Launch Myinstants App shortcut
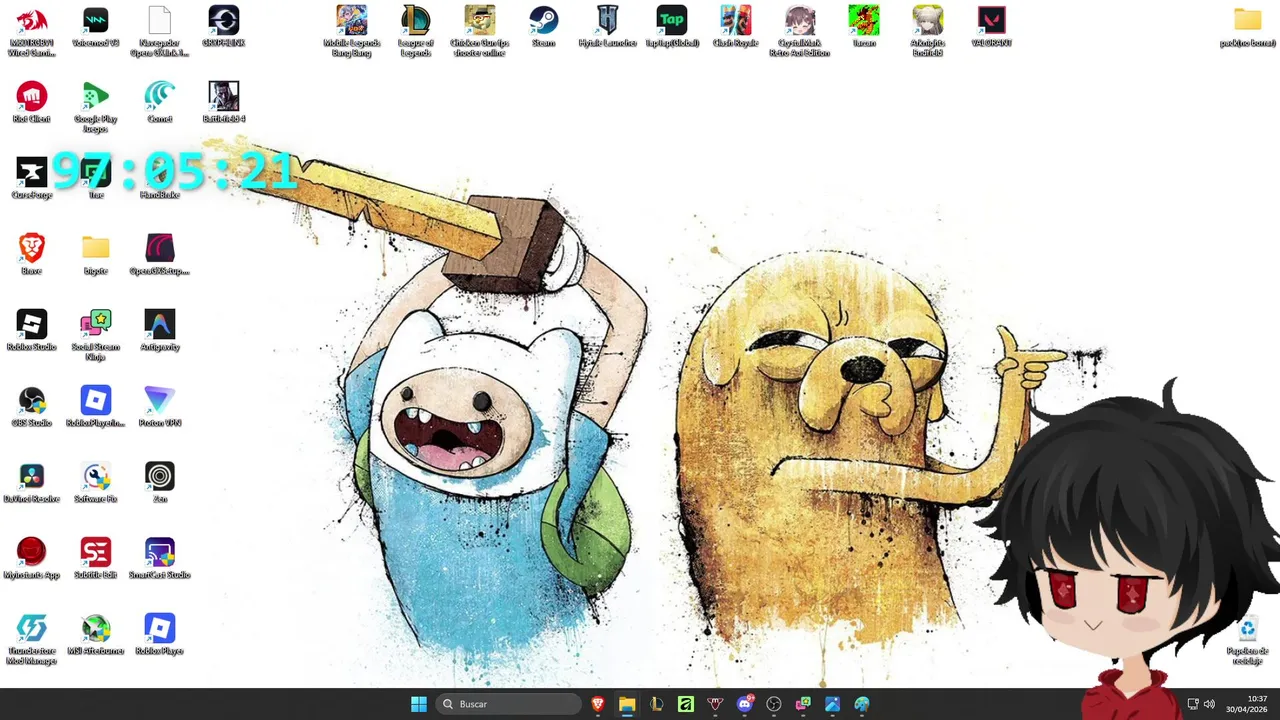The image size is (1280, 720). (31, 560)
